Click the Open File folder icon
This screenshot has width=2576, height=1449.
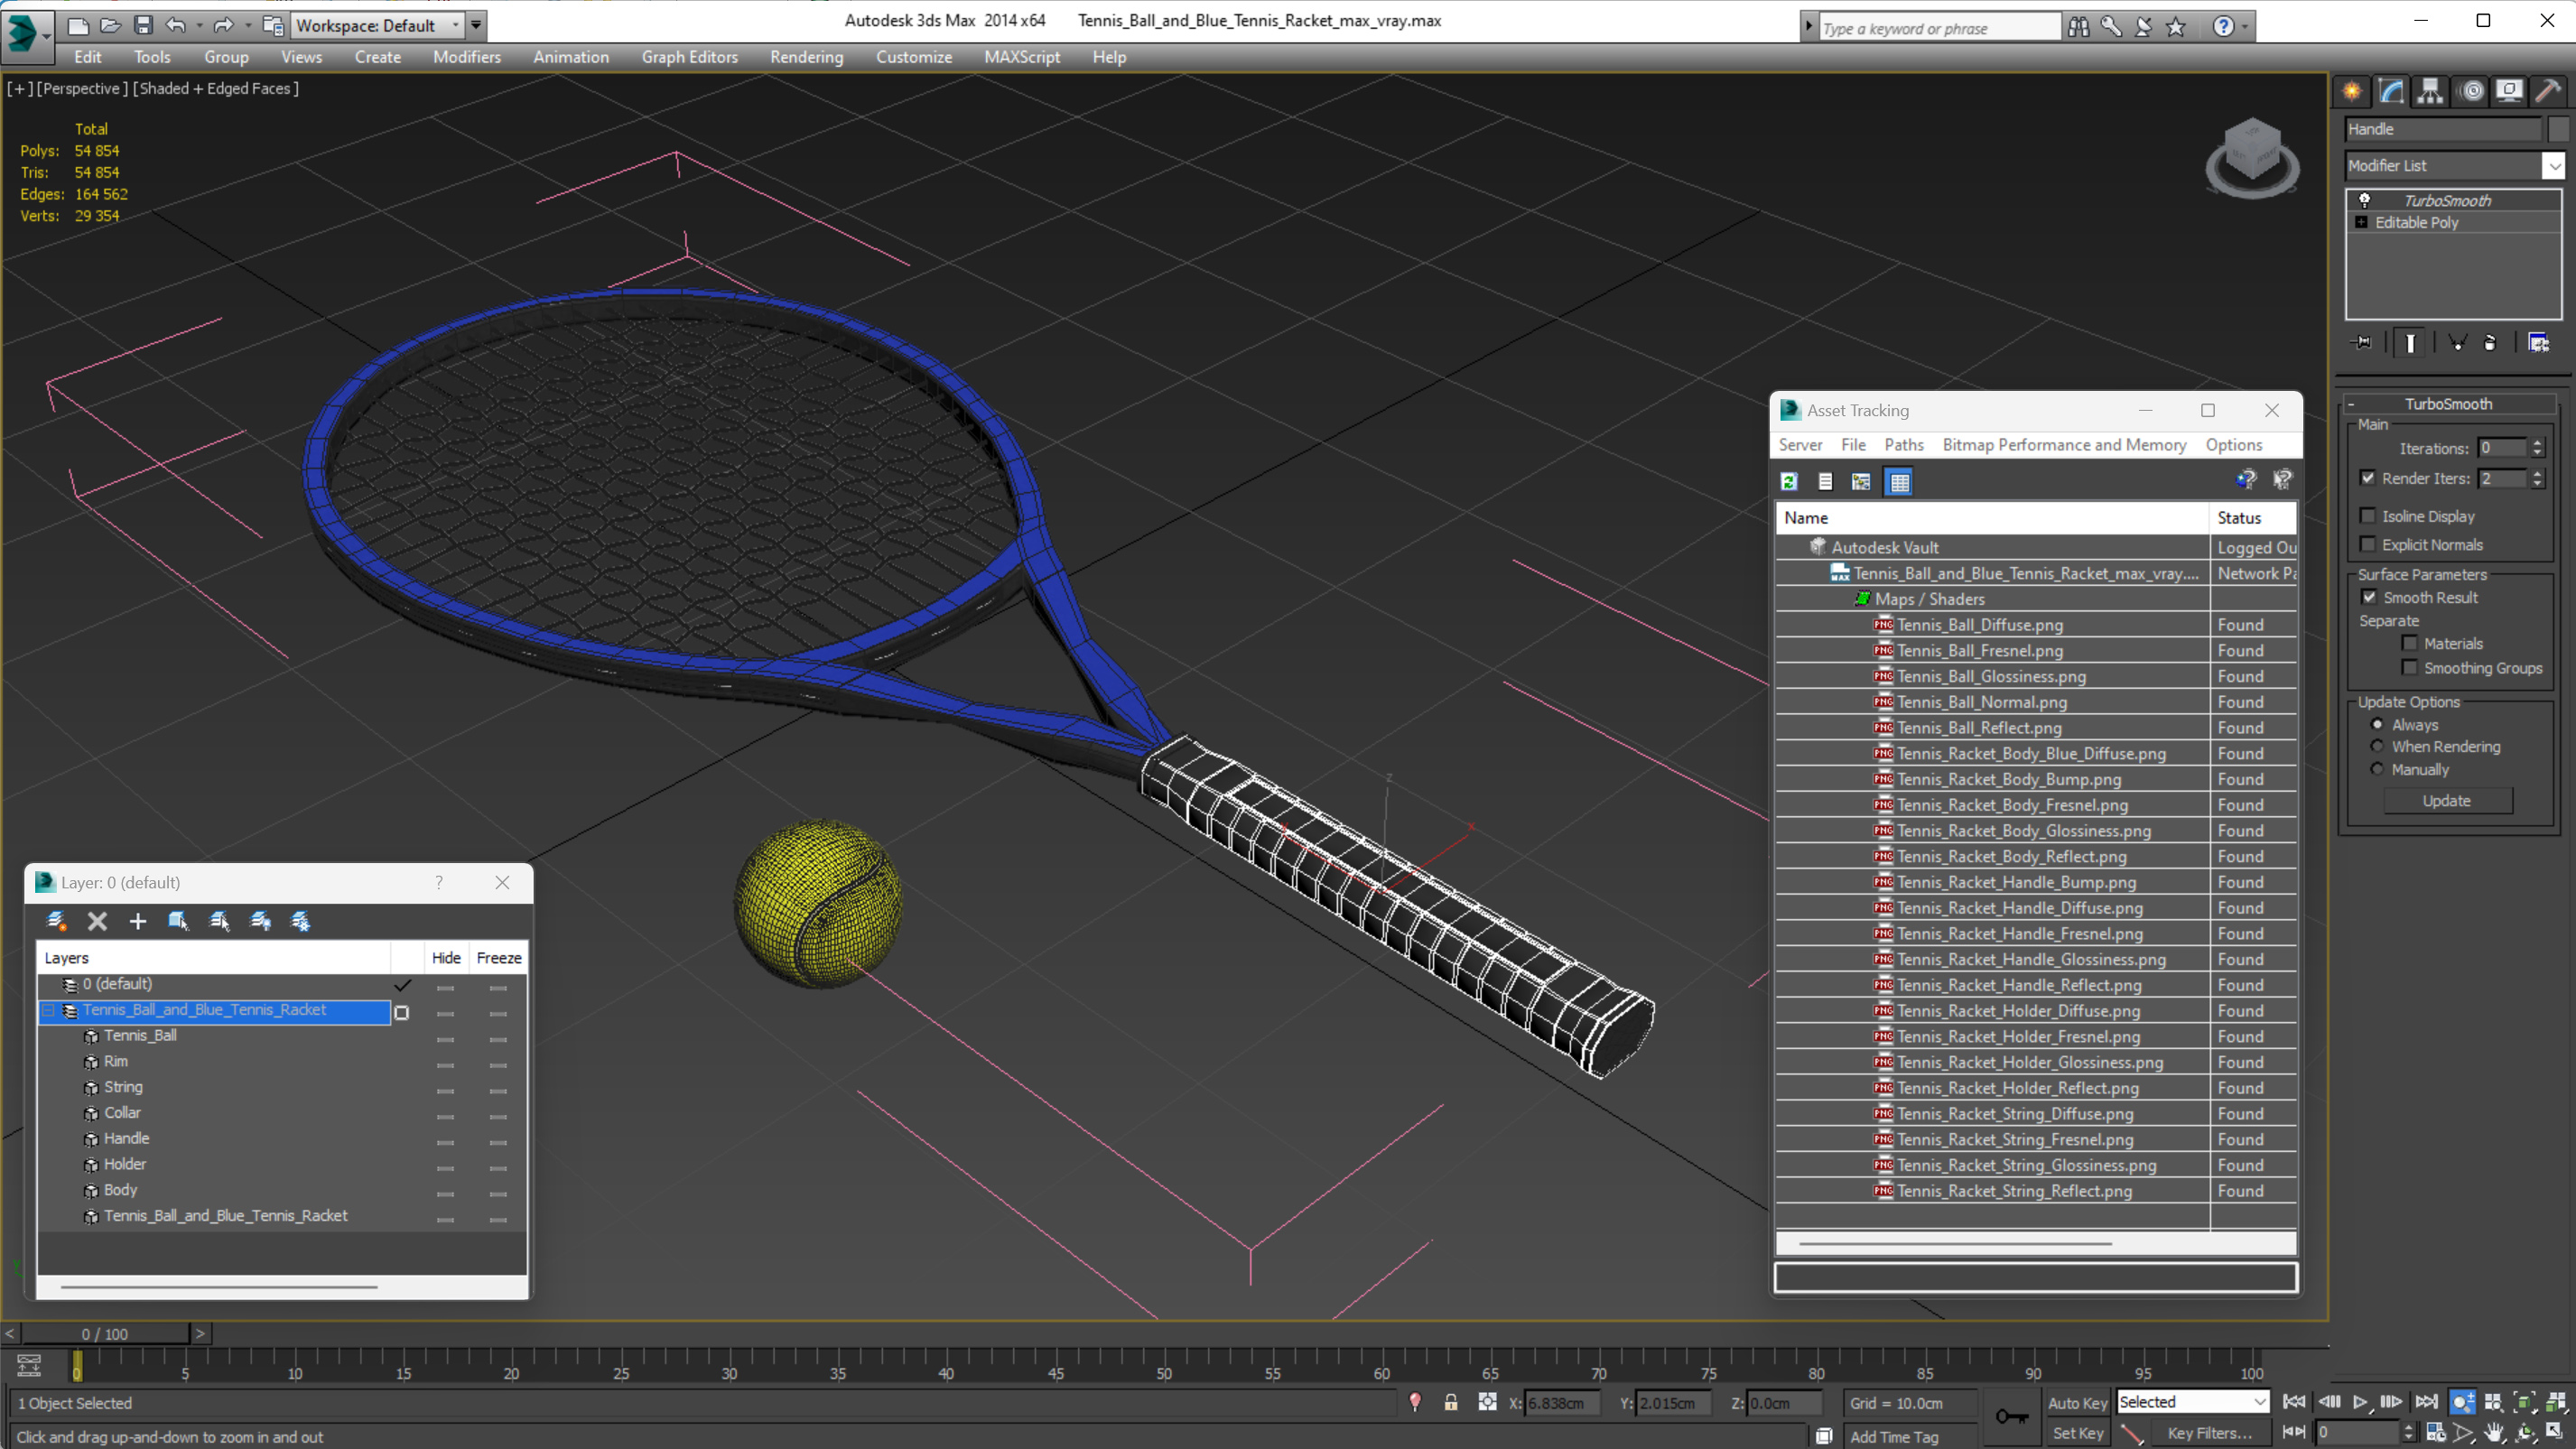click(x=110, y=25)
